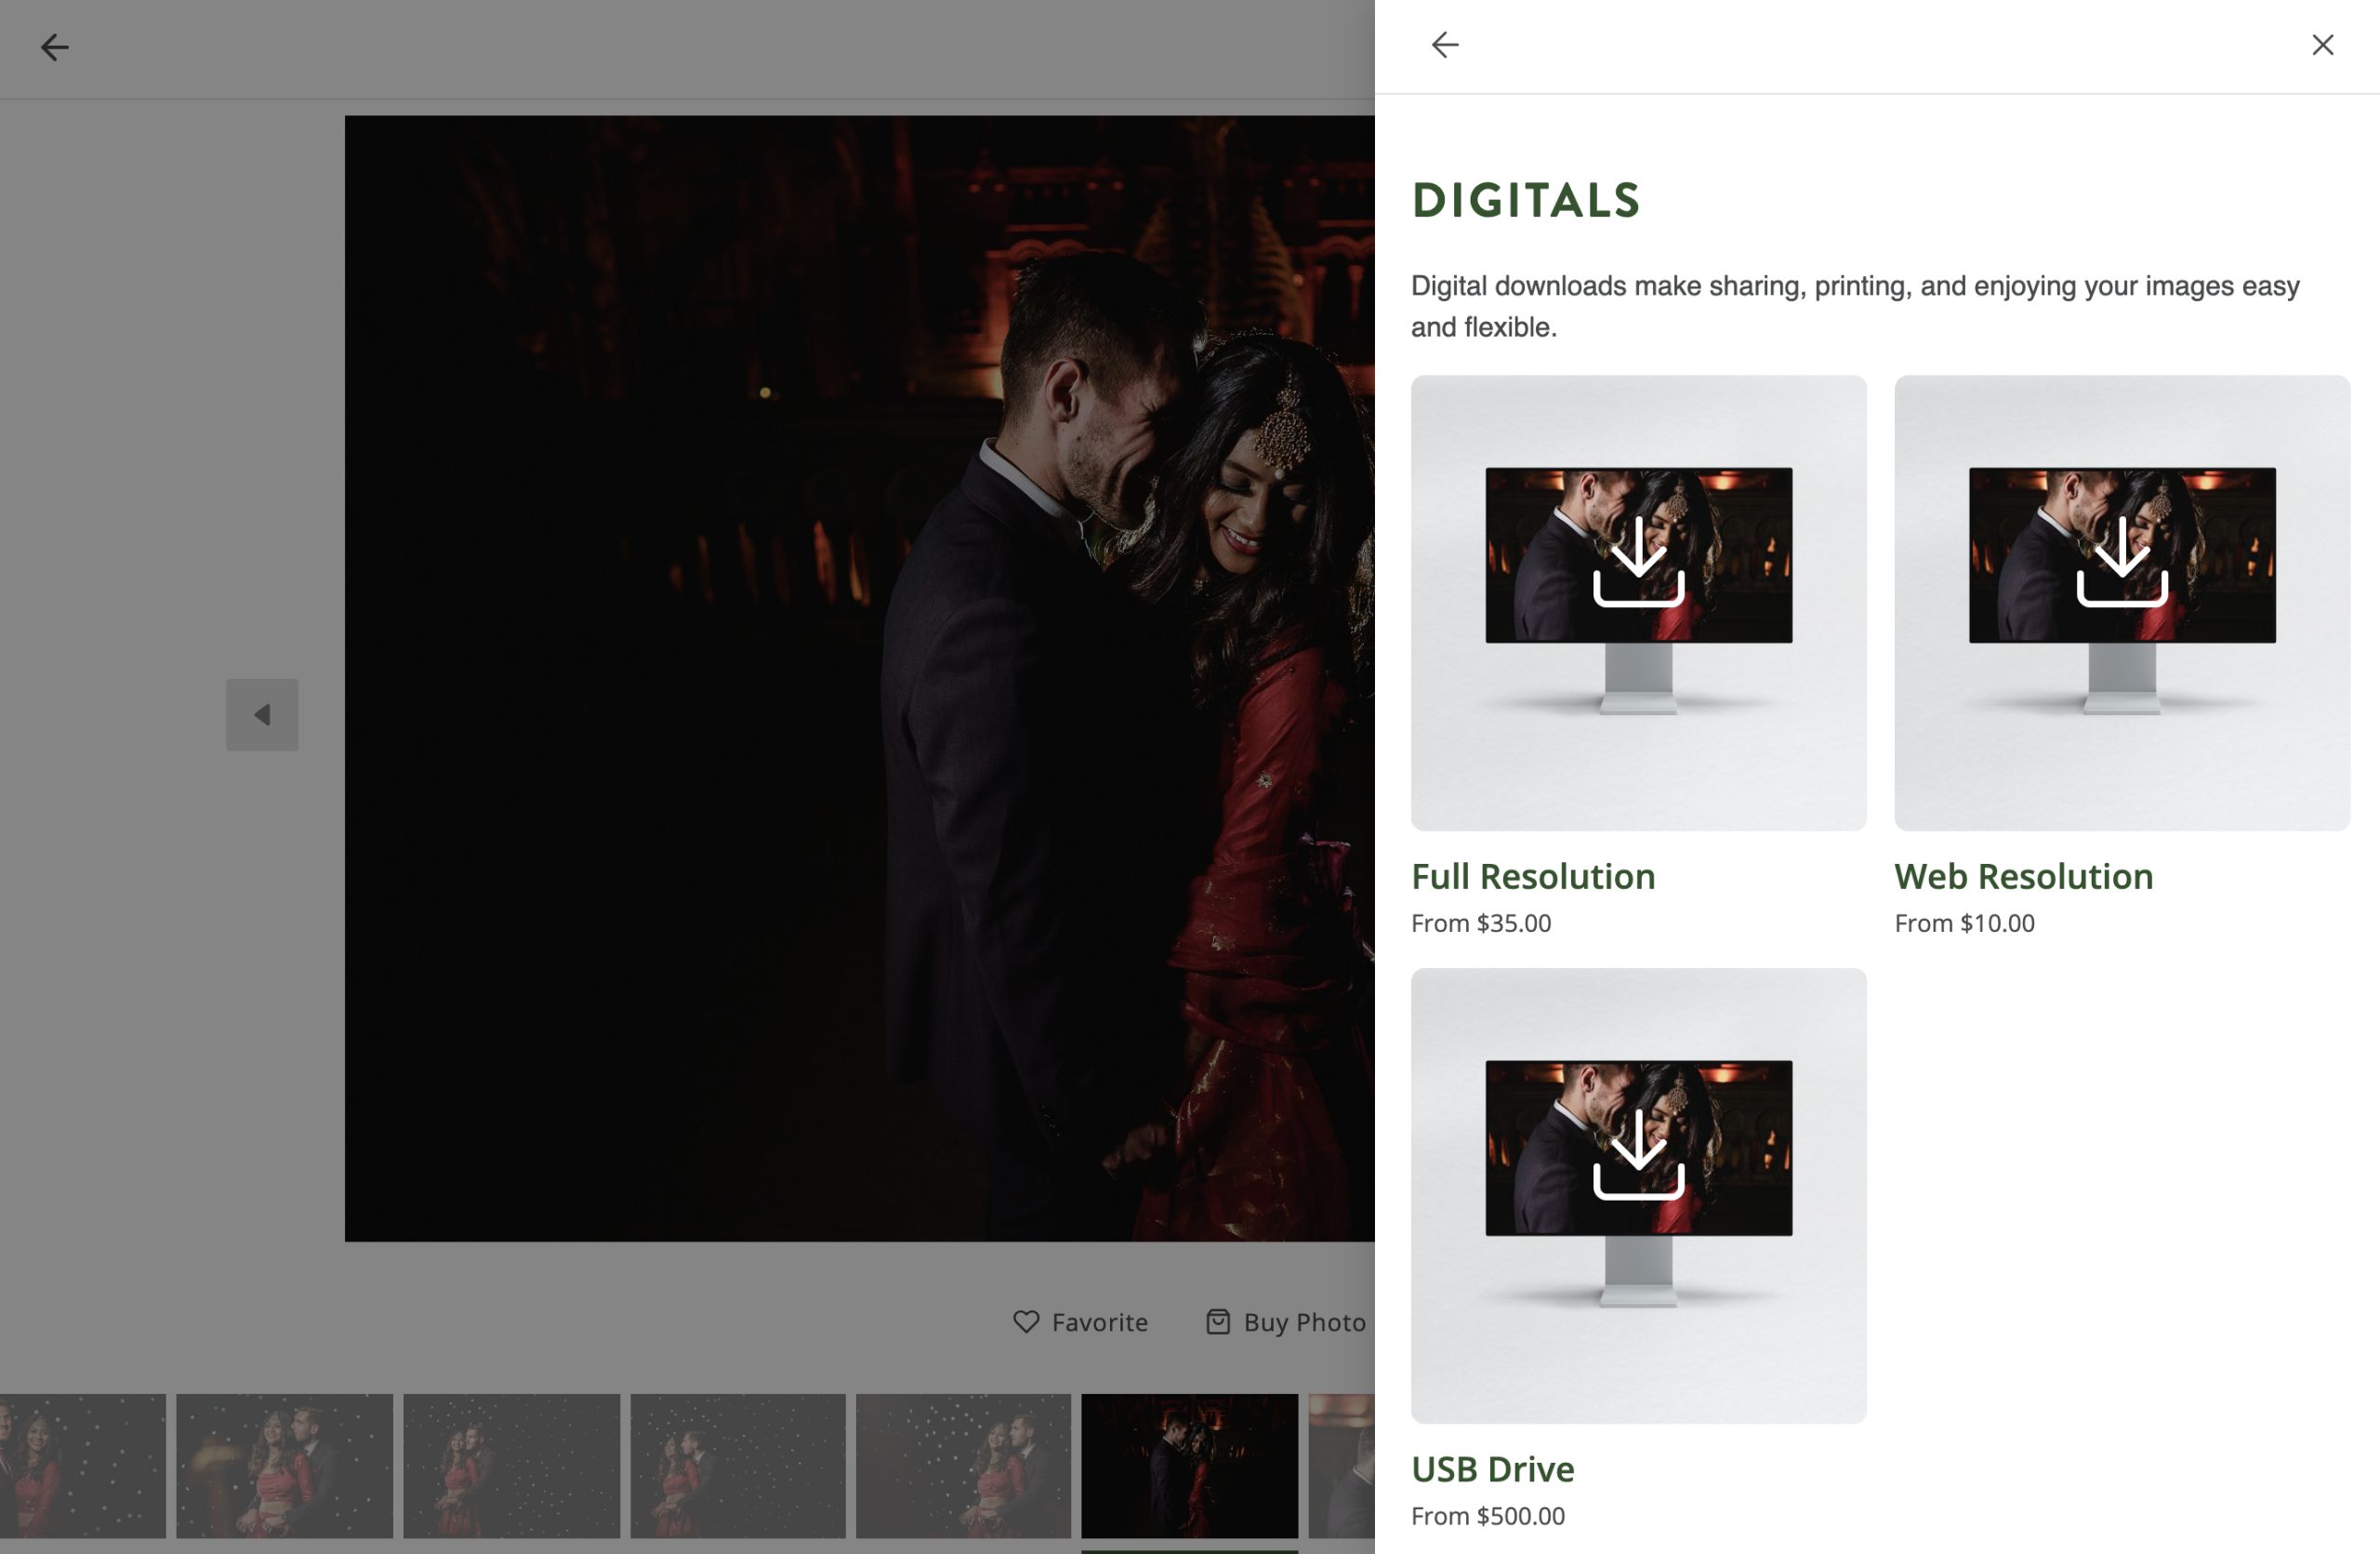Select the second filmstrip thumbnail
The image size is (2380, 1554).
point(284,1465)
